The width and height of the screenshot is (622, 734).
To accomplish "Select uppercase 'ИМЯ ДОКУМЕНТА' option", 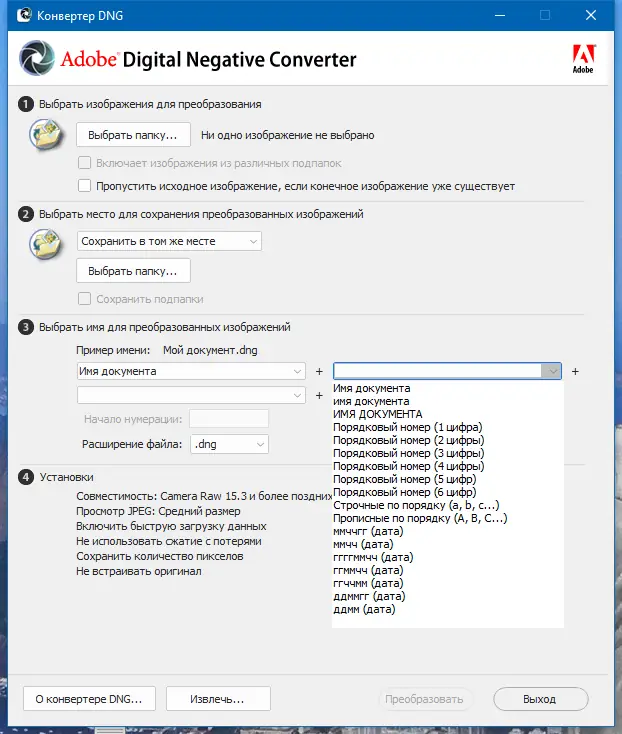I will click(x=378, y=414).
